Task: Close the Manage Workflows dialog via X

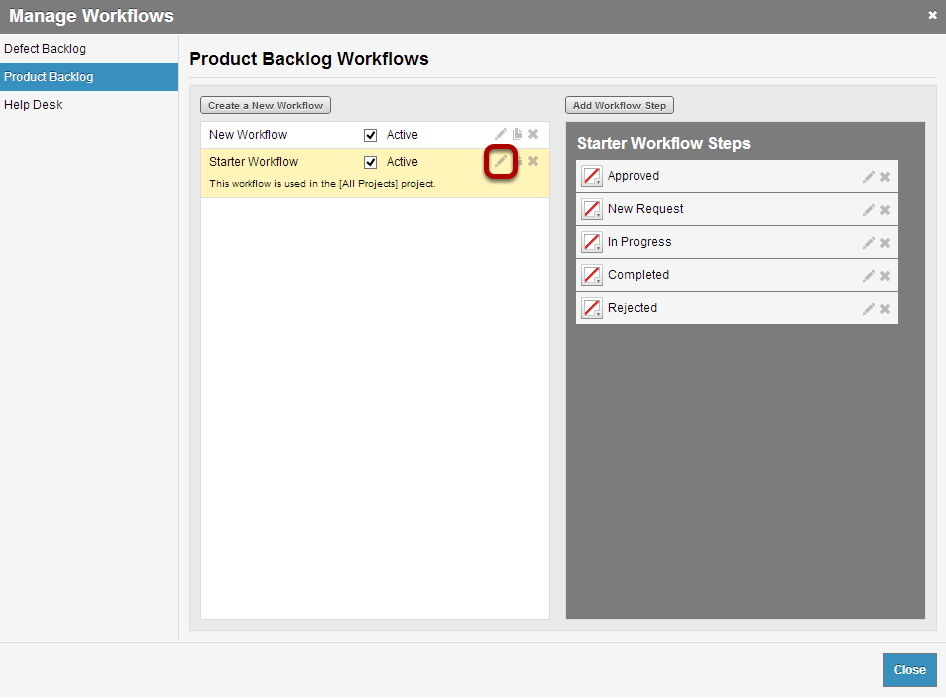Action: [932, 16]
